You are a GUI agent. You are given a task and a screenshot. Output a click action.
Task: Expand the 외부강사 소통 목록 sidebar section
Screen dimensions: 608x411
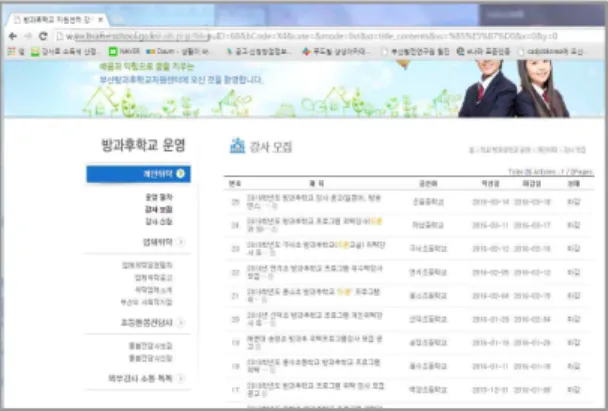pos(180,378)
